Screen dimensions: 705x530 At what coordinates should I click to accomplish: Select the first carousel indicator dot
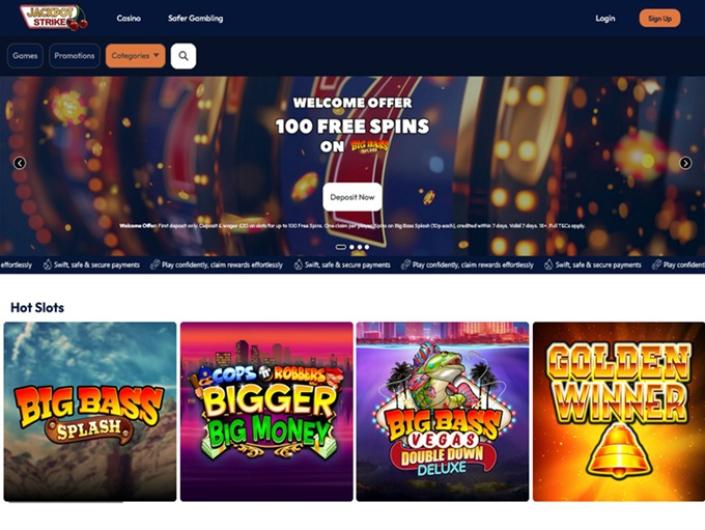coord(341,247)
